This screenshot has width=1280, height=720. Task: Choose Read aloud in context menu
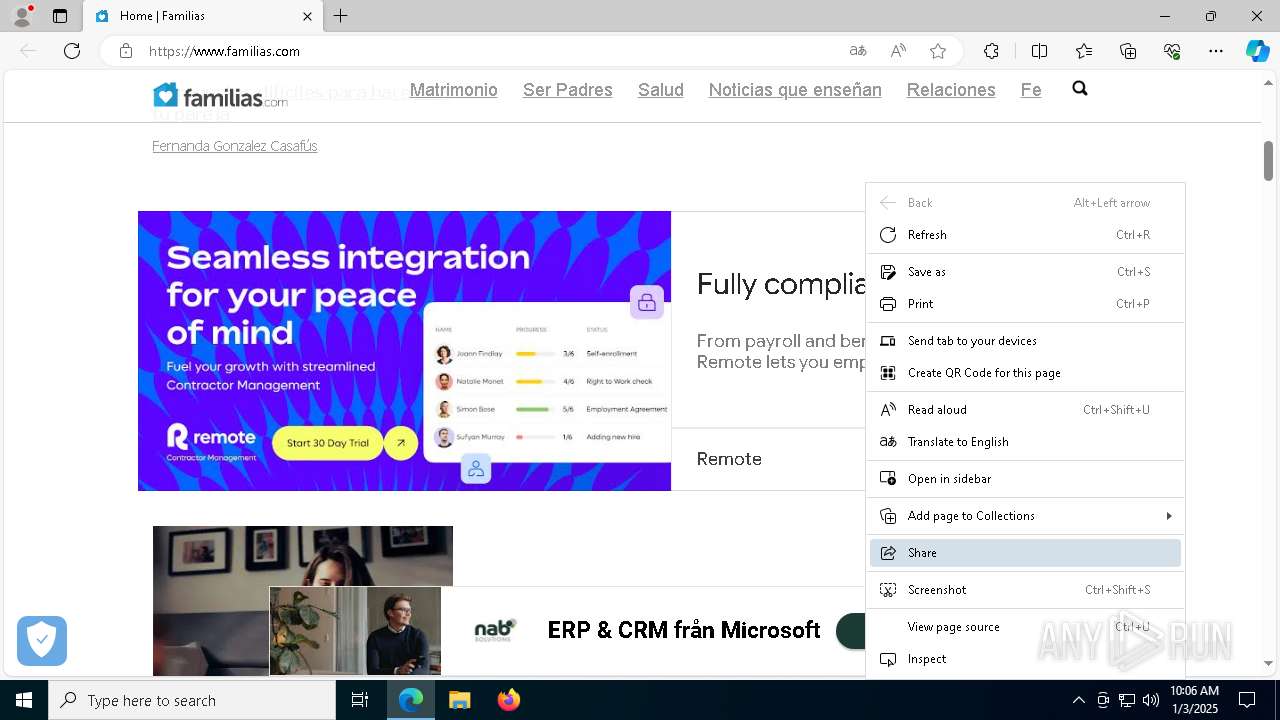click(x=1025, y=410)
